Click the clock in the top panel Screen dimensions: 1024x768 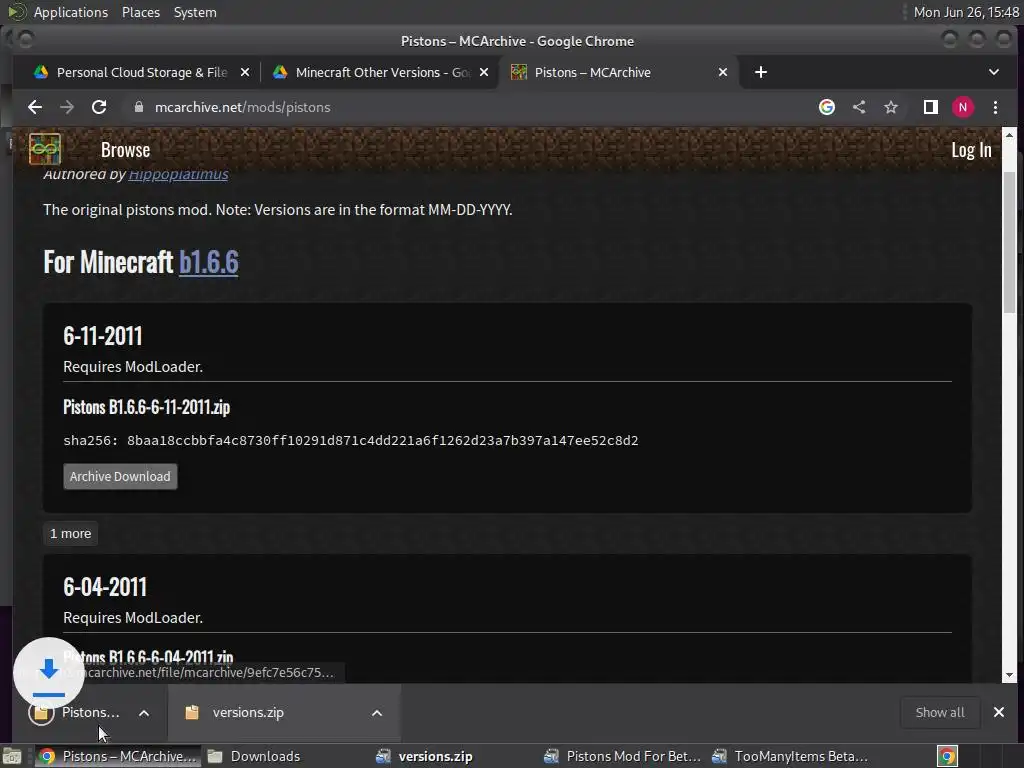tap(966, 12)
